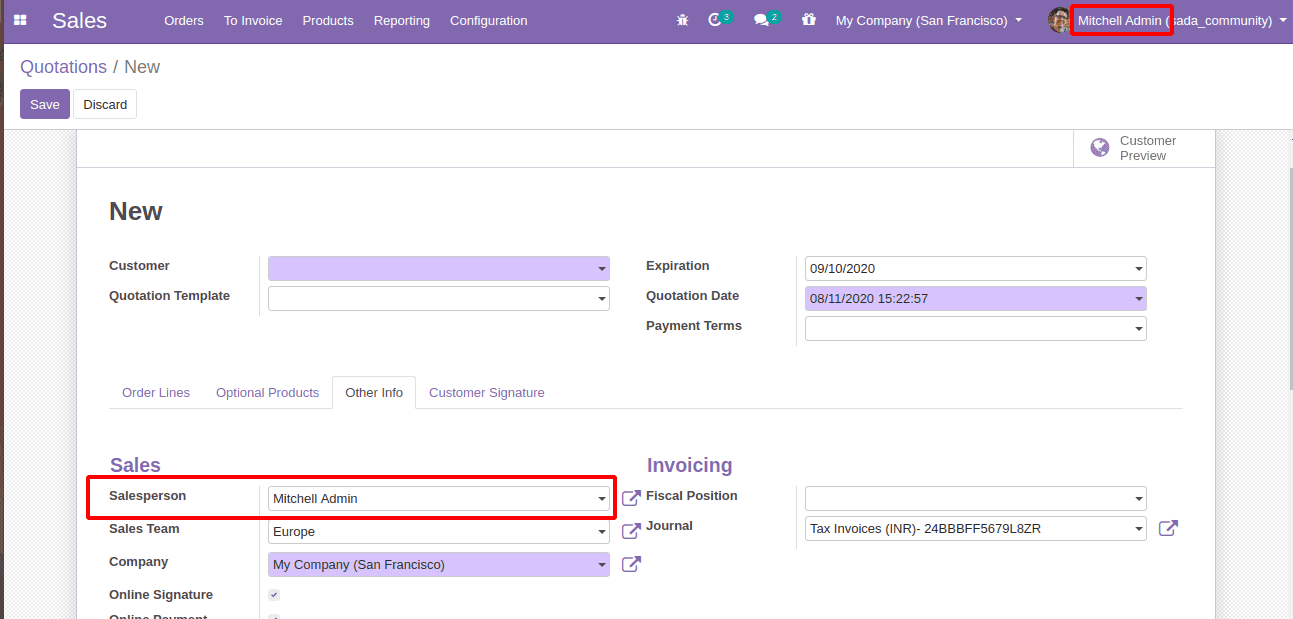Click the Sales section heading

point(135,465)
